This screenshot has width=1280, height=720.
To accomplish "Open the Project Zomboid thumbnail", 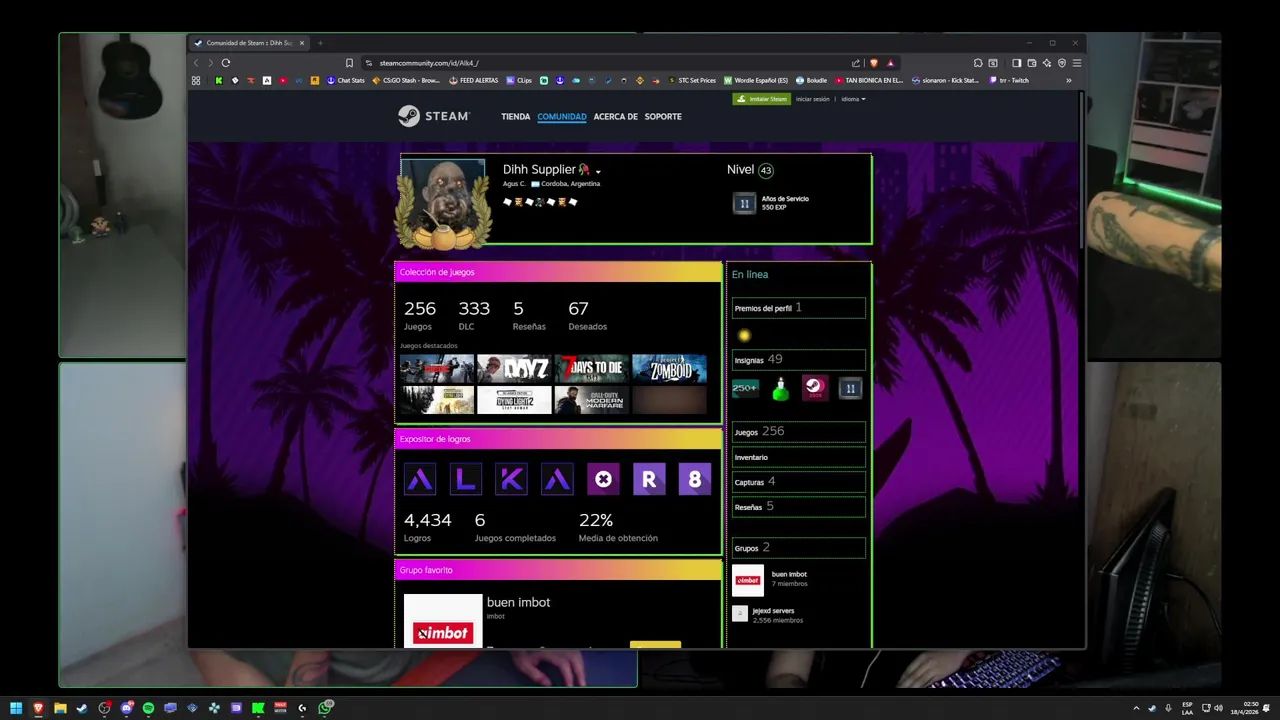I will point(669,369).
